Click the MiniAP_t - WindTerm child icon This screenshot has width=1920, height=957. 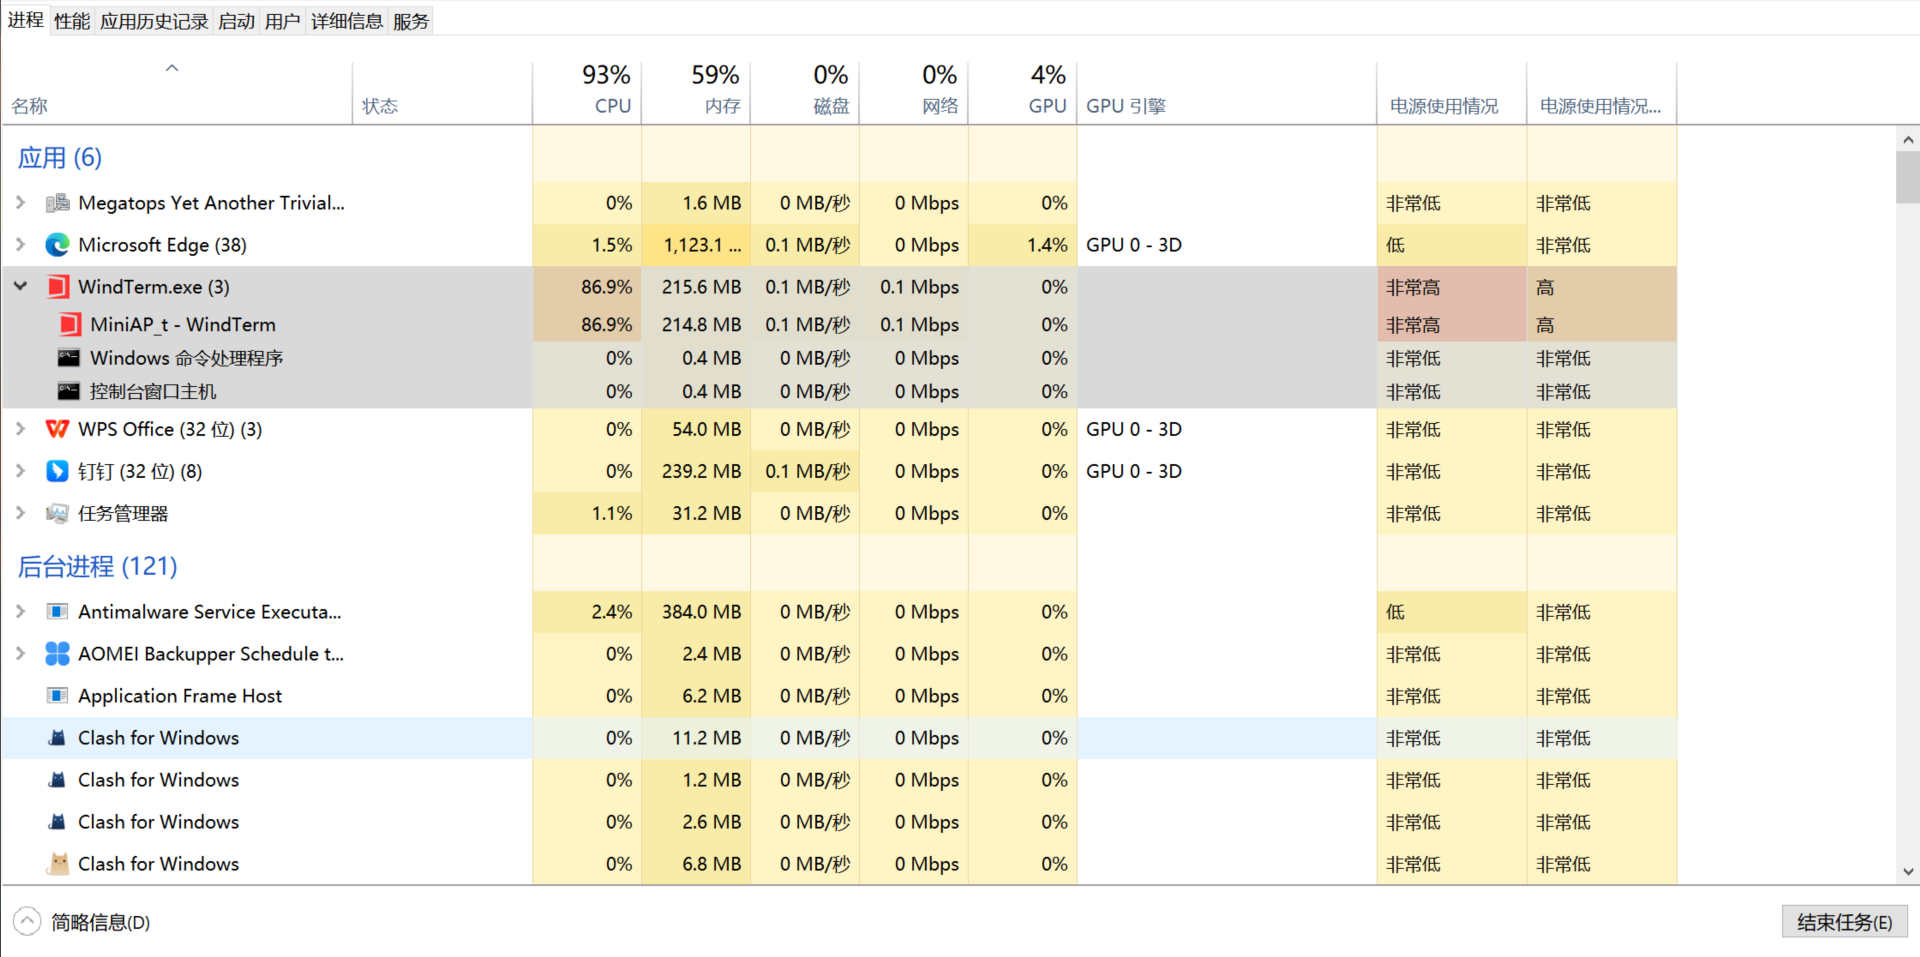coord(70,324)
